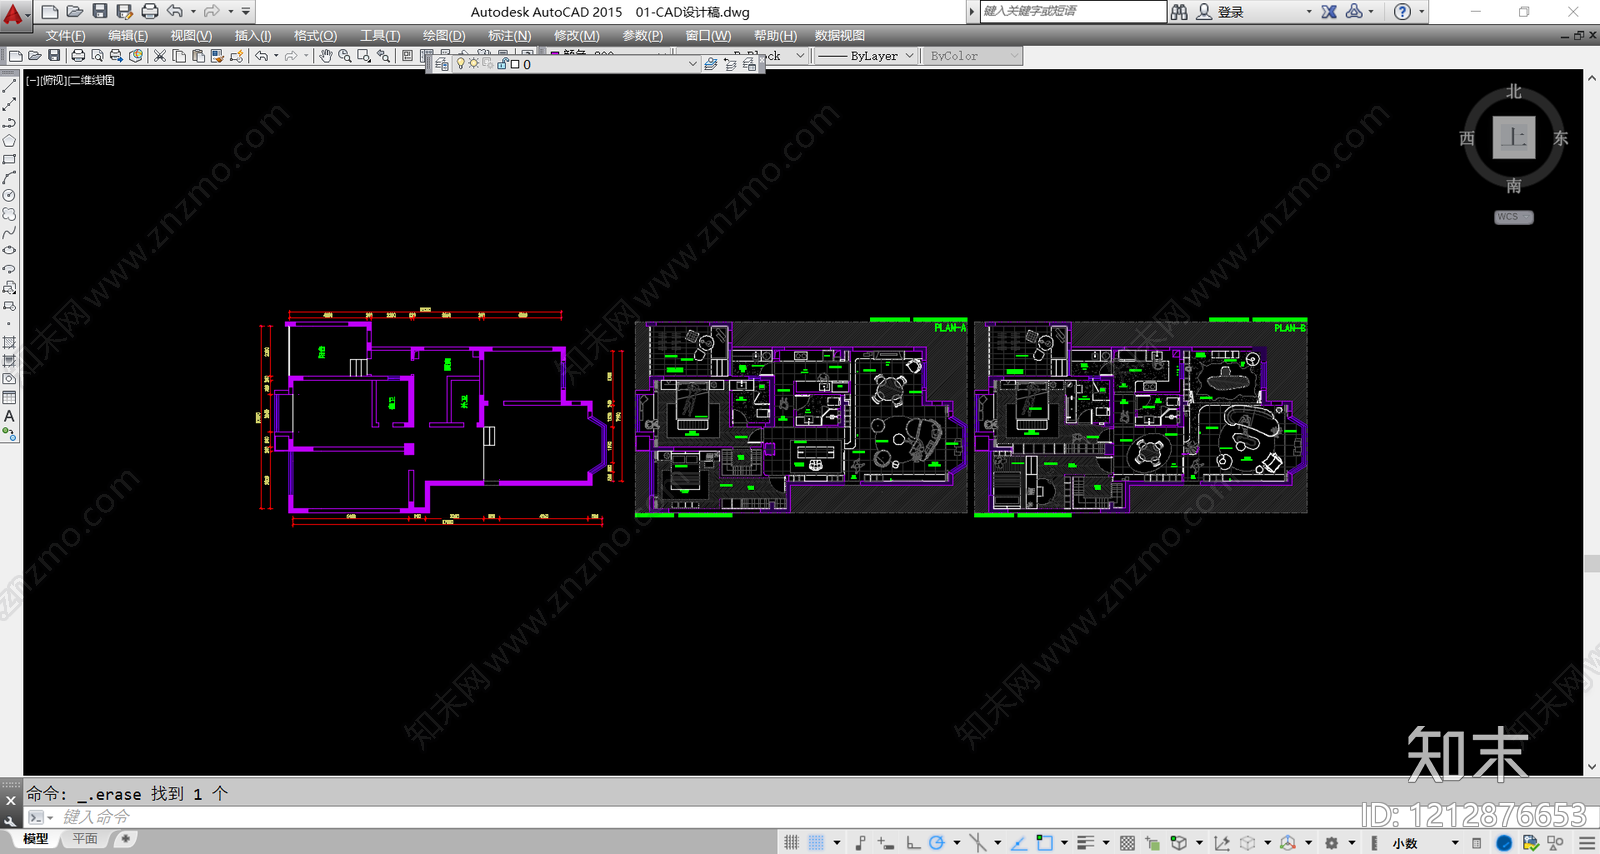Click the 北 direction on the ViewCube
The height and width of the screenshot is (854, 1600).
(1514, 92)
